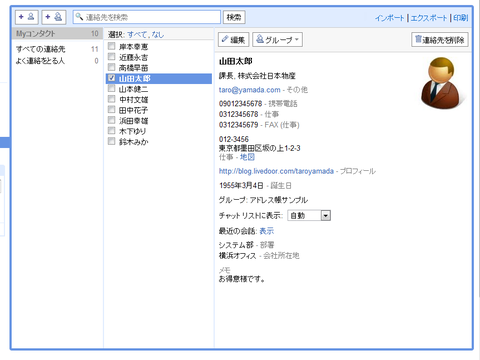Viewport: 480px width, 360px height.
Task: Click the fax number 0312345679
Action: [238, 125]
